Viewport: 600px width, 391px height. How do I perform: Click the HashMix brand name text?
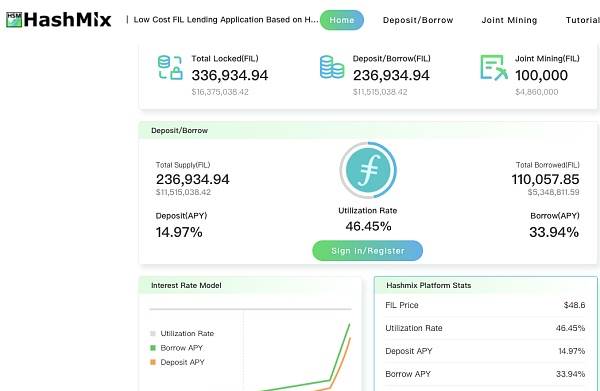[x=67, y=20]
